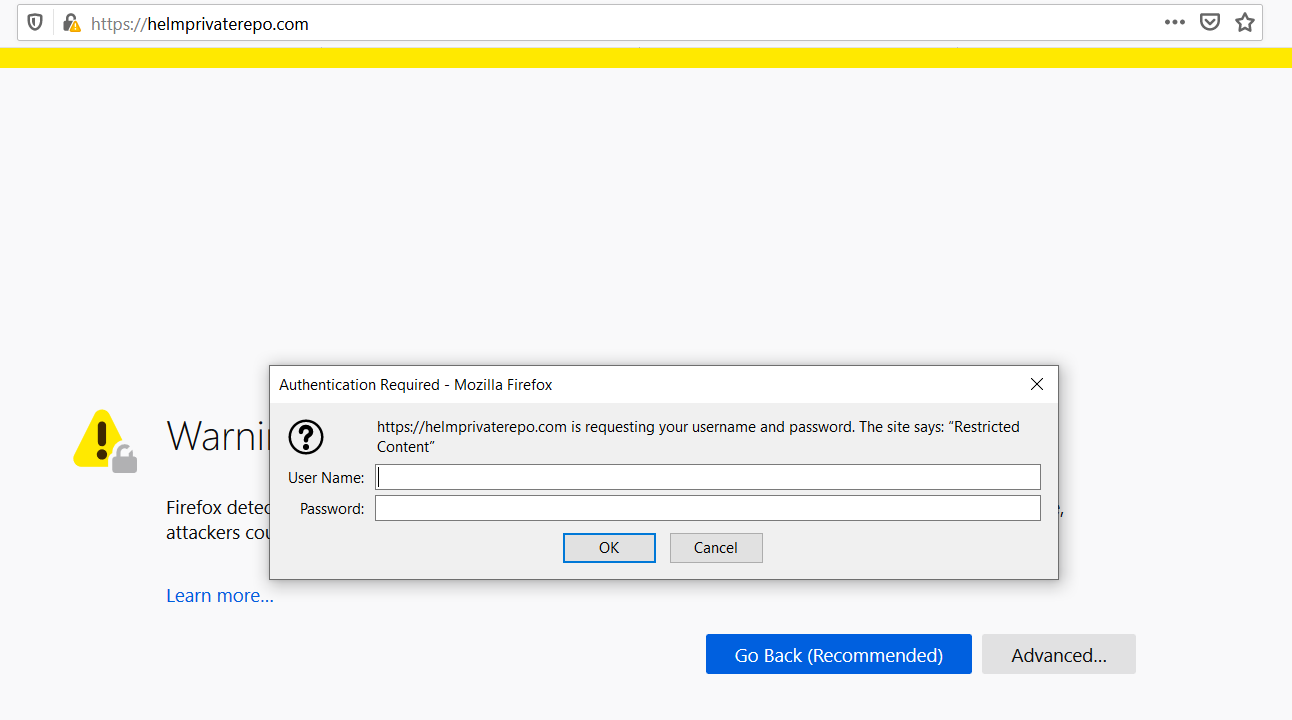Dismiss the Authentication Required dialog with X
1292x720 pixels.
coord(1036,384)
